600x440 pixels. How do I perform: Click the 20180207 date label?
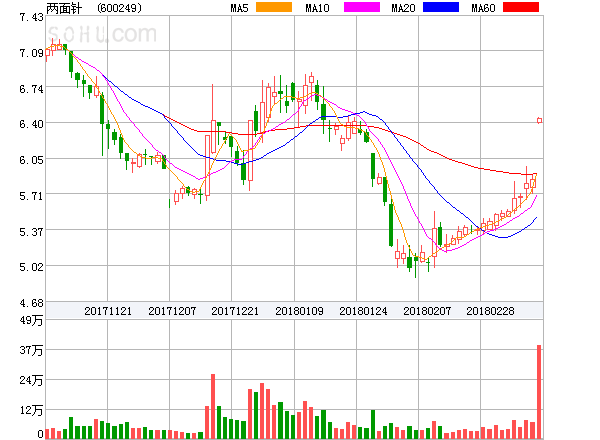pyautogui.click(x=427, y=311)
